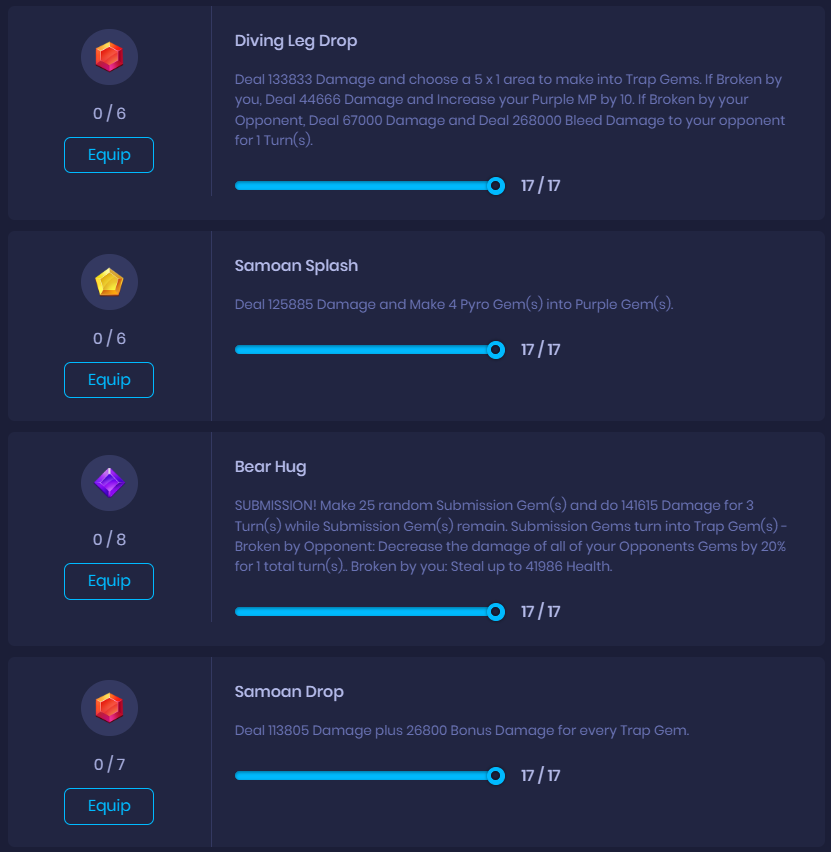
Task: Click the 0 / 7 counter for Samoan Drop
Action: click(x=109, y=765)
